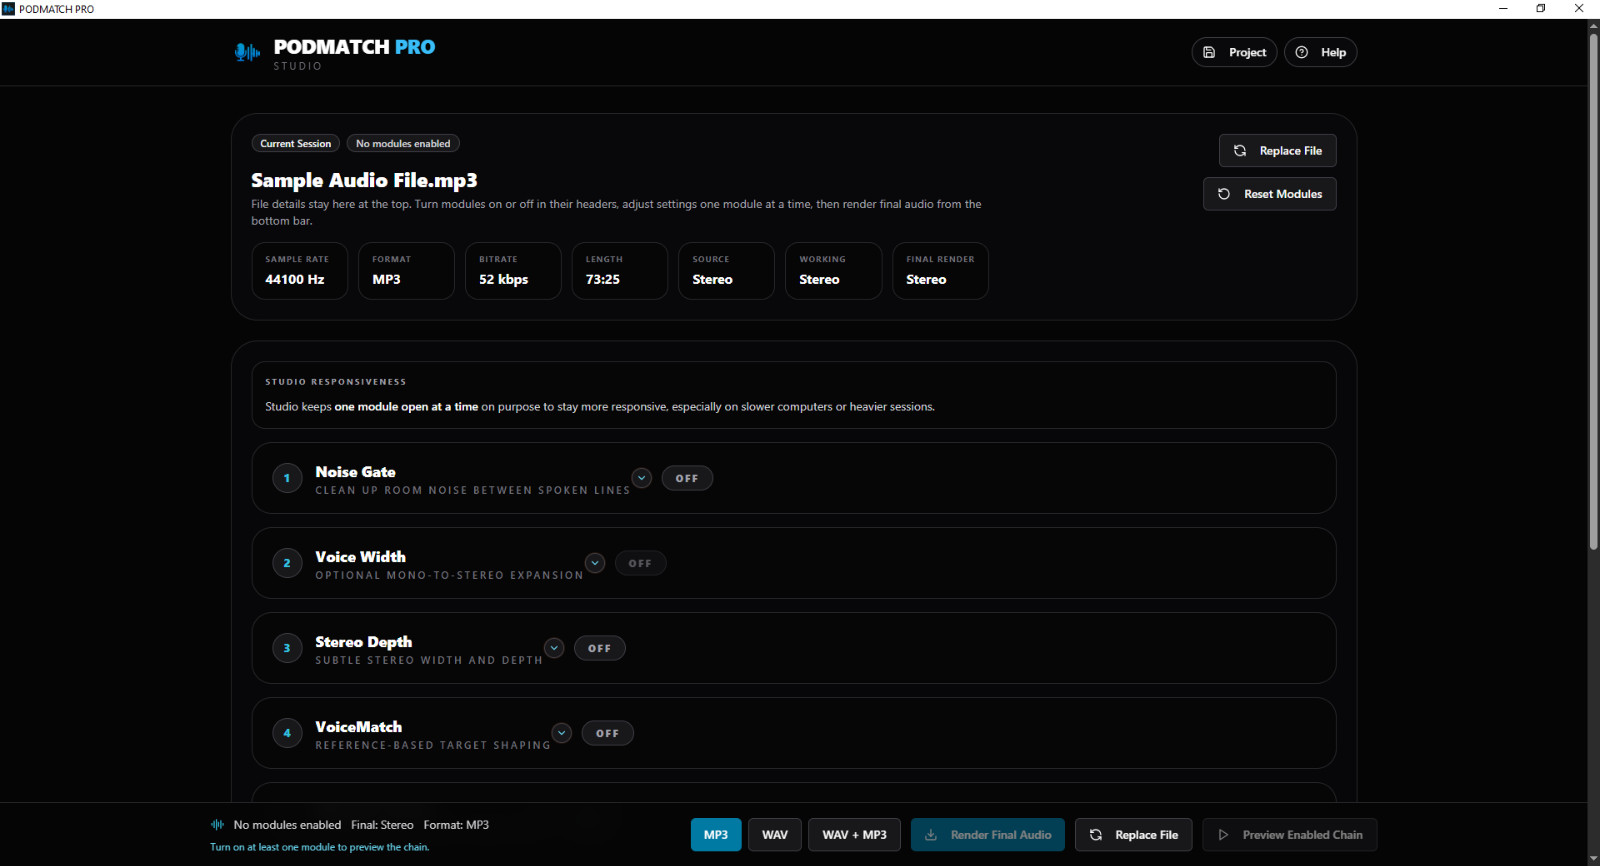Click the number 2 badge for Voice Width
Screen dimensions: 1600x866
click(x=287, y=563)
